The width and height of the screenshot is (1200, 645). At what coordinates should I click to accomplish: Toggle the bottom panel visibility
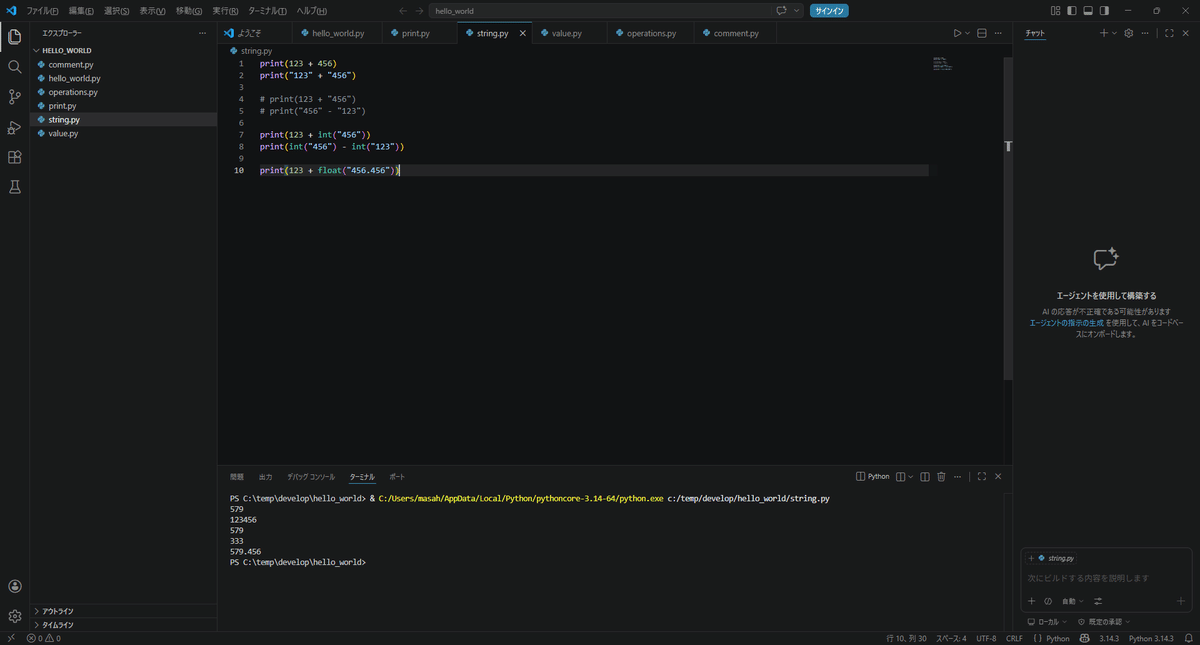[x=1088, y=11]
